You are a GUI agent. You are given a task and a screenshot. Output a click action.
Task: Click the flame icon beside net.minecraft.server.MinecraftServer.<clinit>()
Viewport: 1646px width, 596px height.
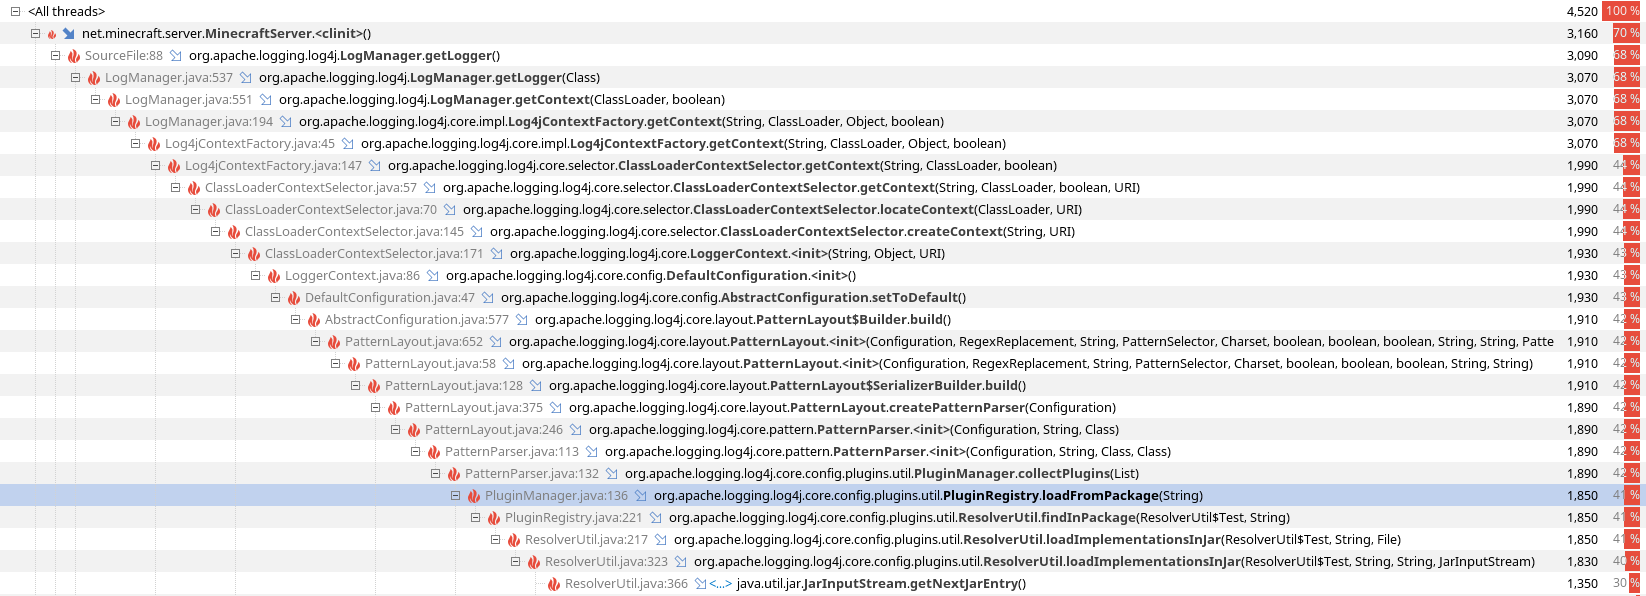52,34
